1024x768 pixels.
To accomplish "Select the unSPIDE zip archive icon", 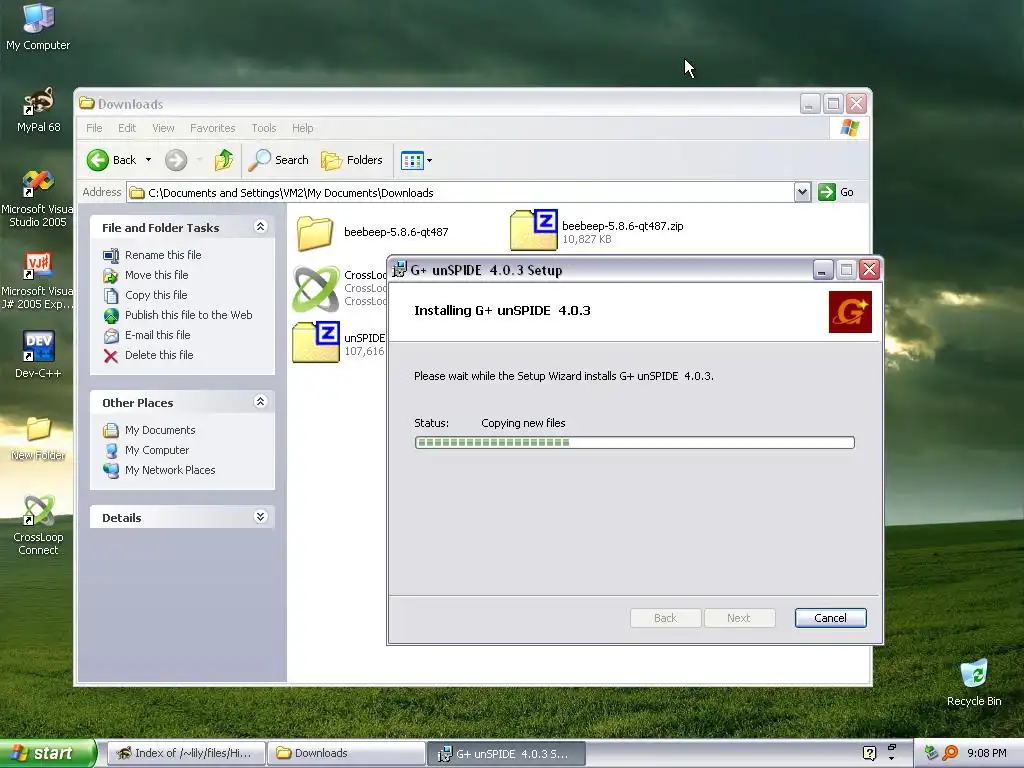I will pos(316,342).
